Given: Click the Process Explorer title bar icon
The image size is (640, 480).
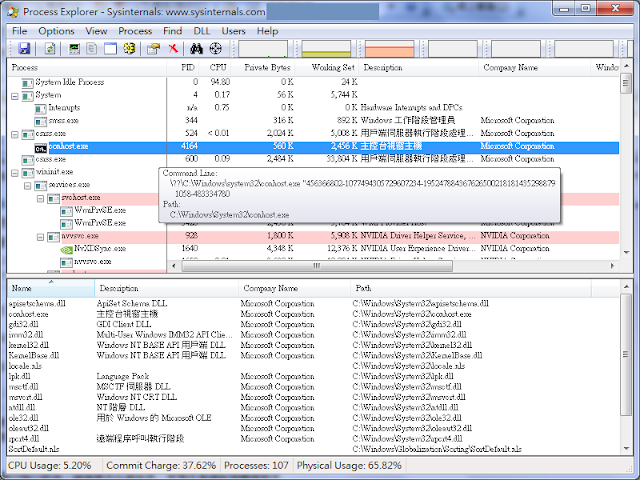Looking at the screenshot, I should tap(13, 11).
